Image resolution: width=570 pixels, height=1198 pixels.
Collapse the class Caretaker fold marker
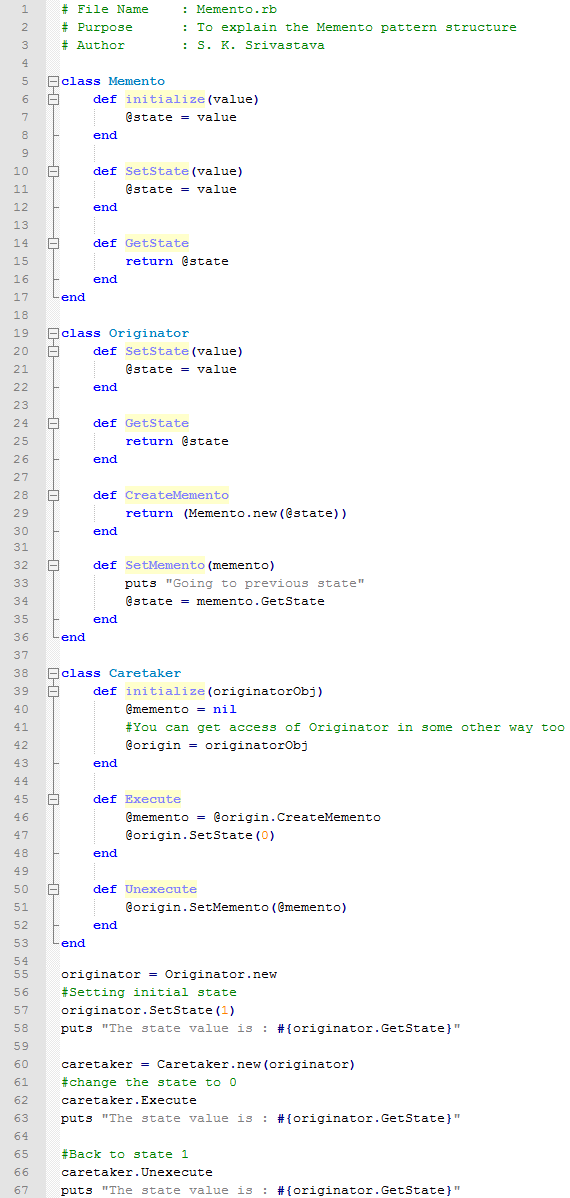coord(53,673)
